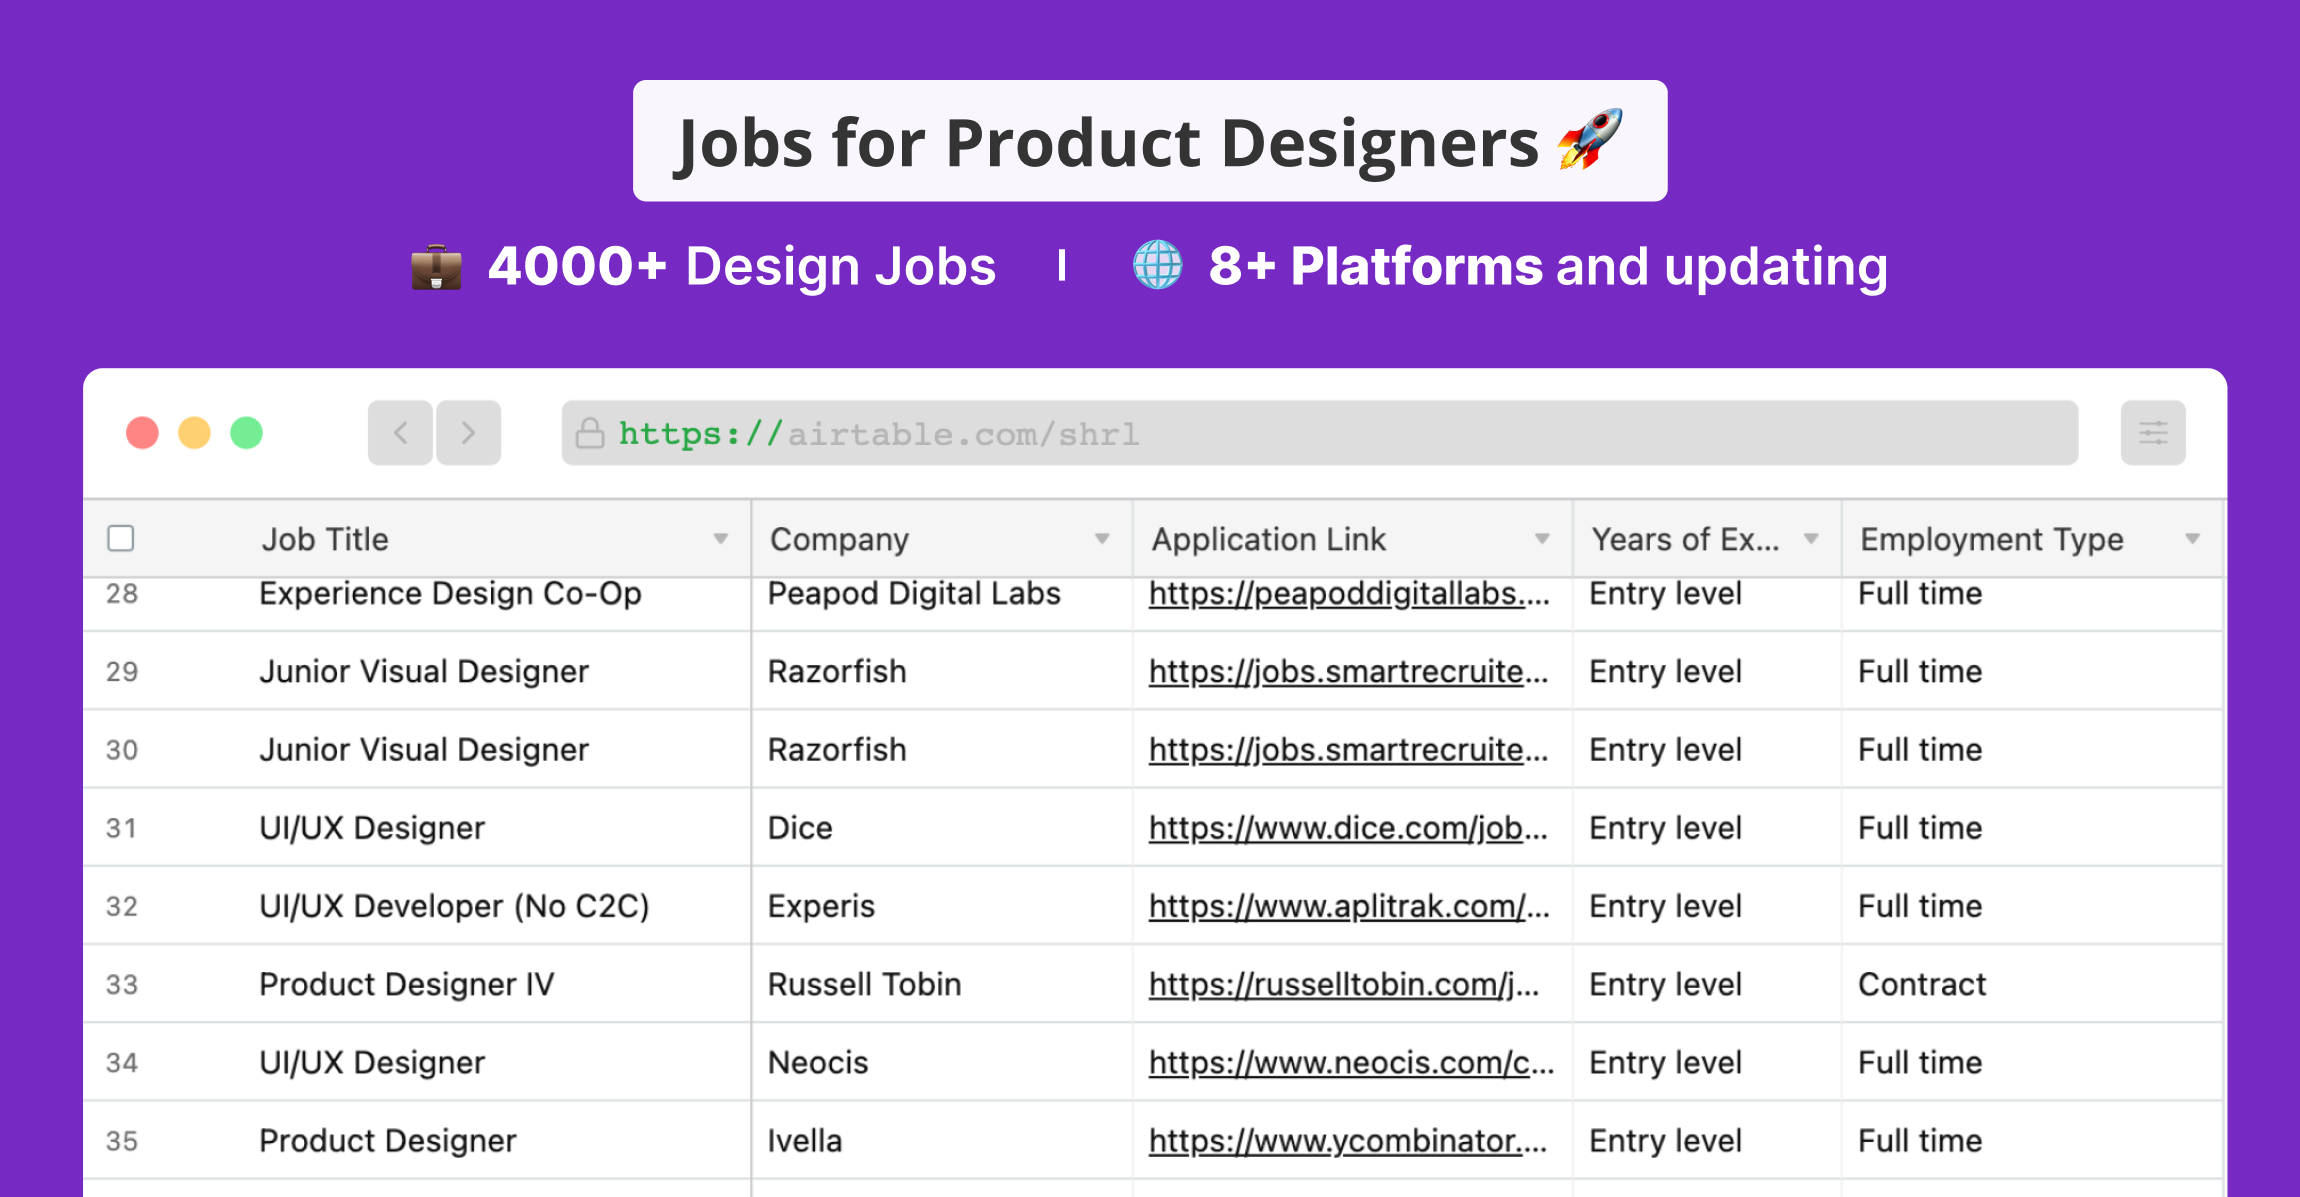Click the yellow minimize window dot
The image size is (2300, 1197).
coord(194,433)
